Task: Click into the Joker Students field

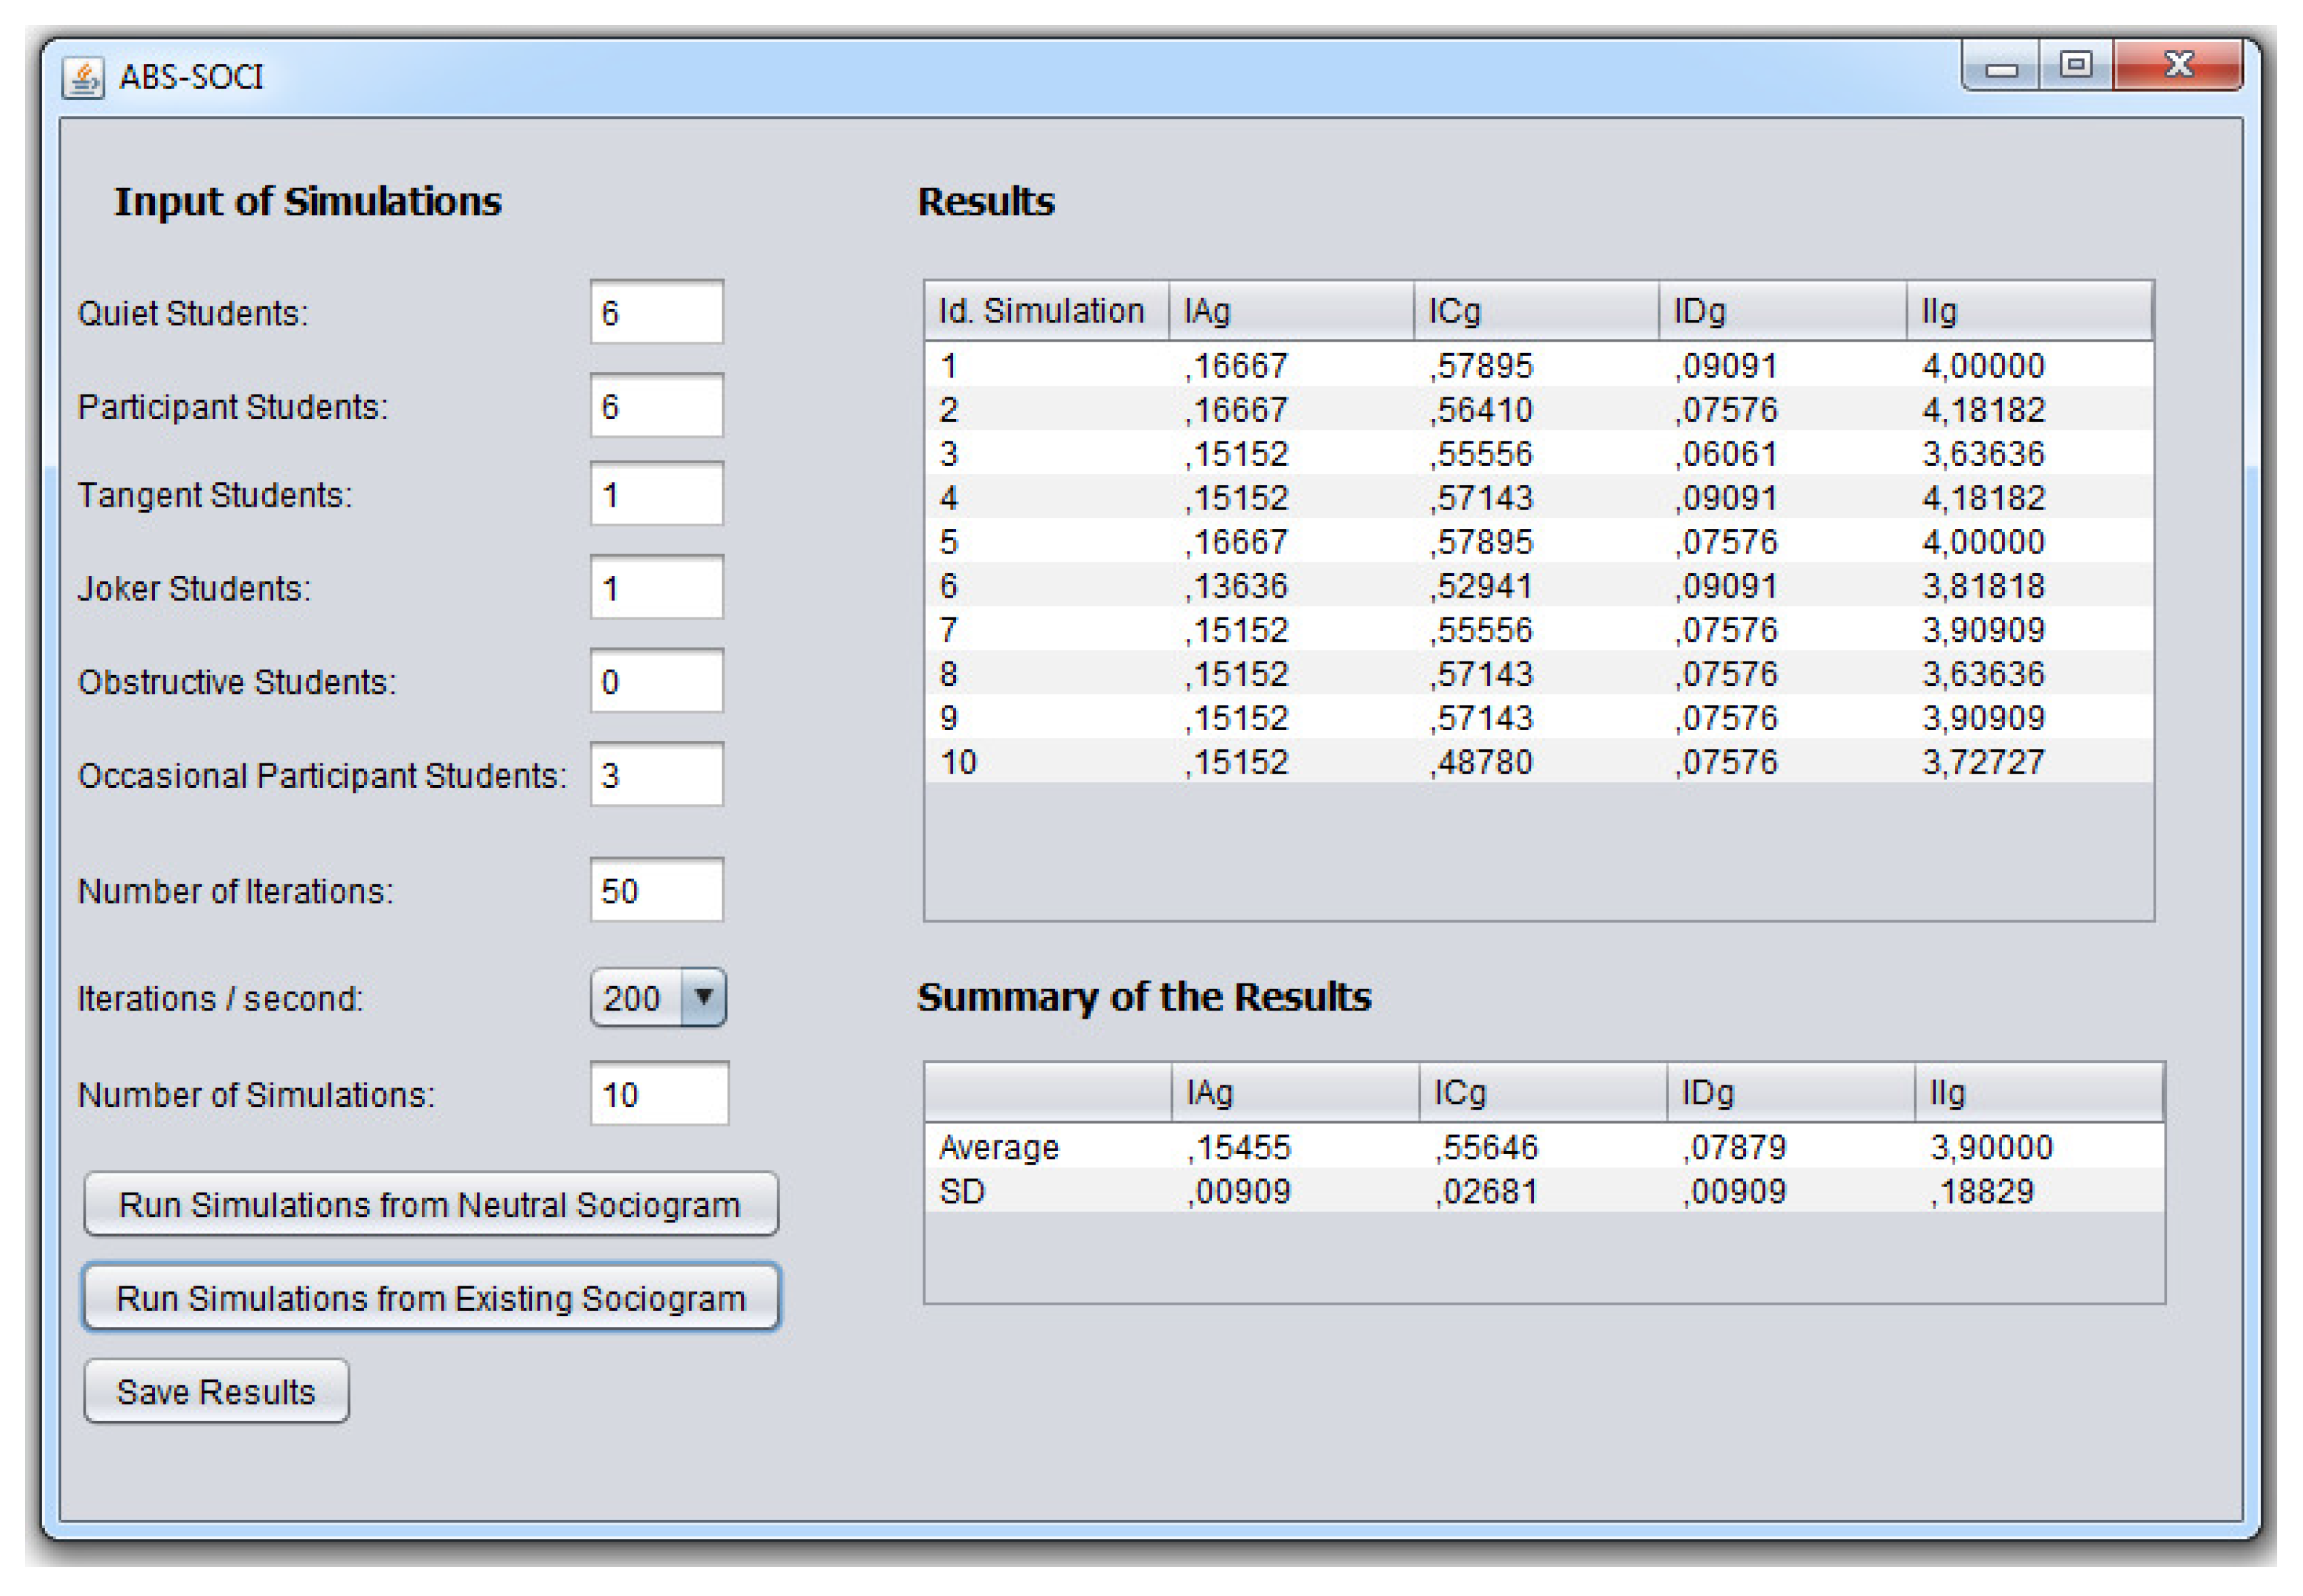Action: pyautogui.click(x=656, y=588)
